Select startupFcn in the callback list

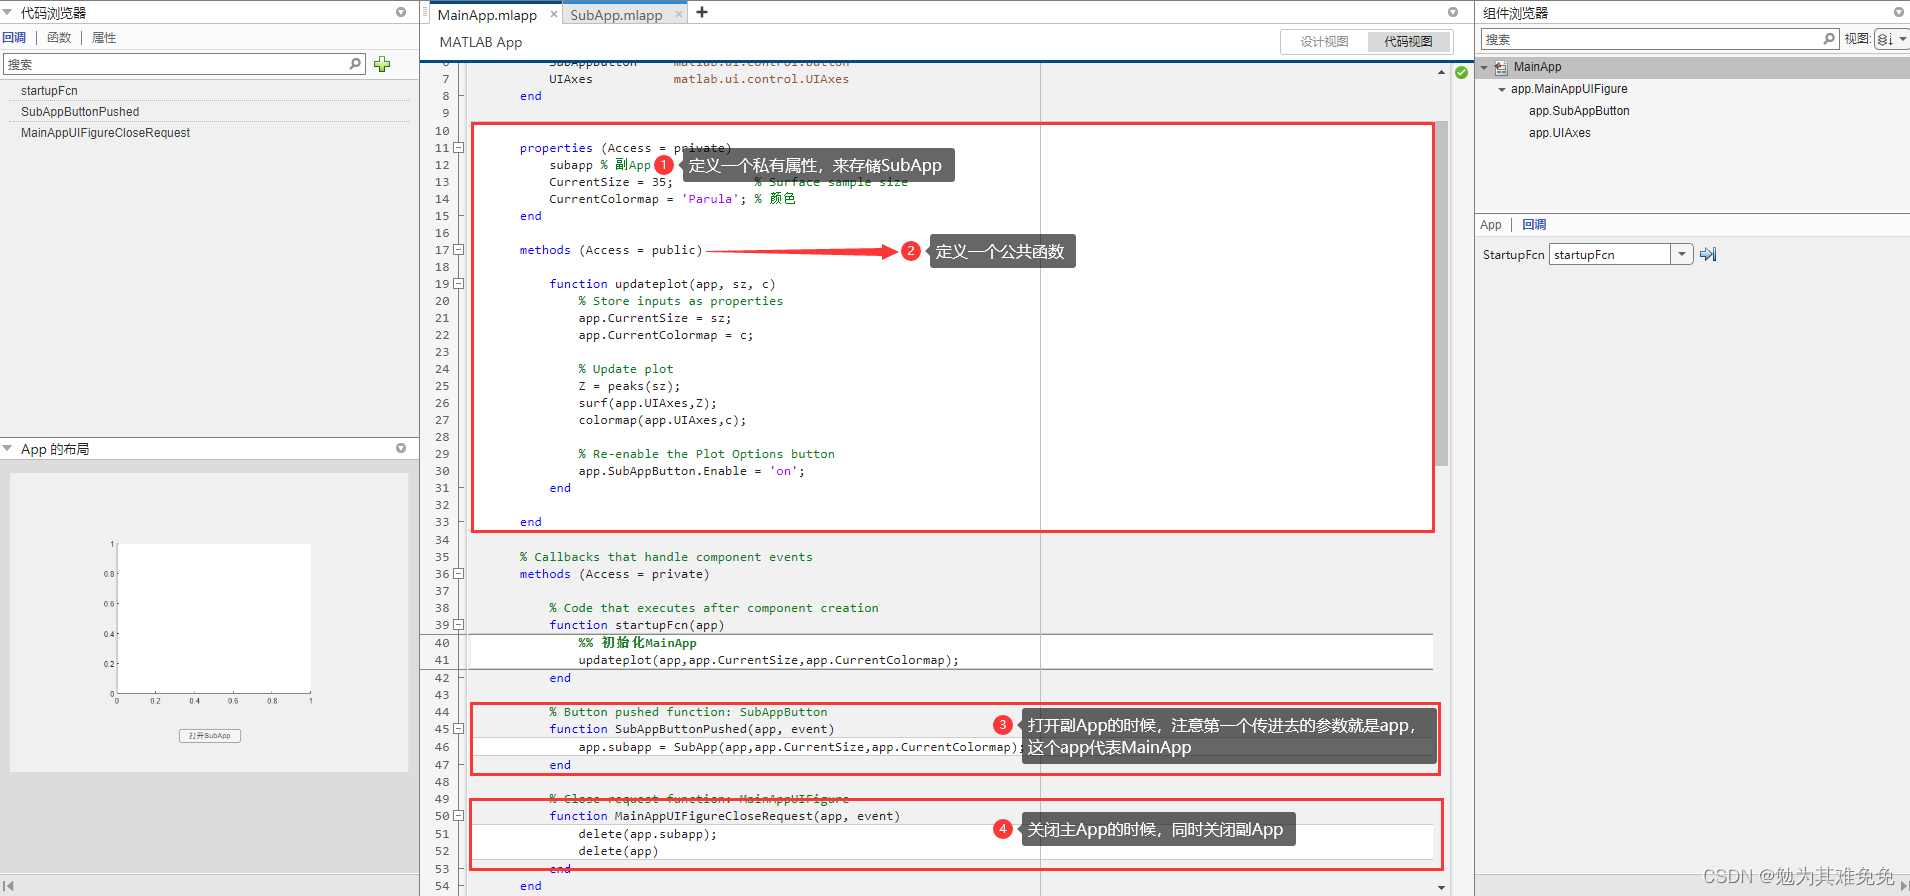pyautogui.click(x=49, y=91)
